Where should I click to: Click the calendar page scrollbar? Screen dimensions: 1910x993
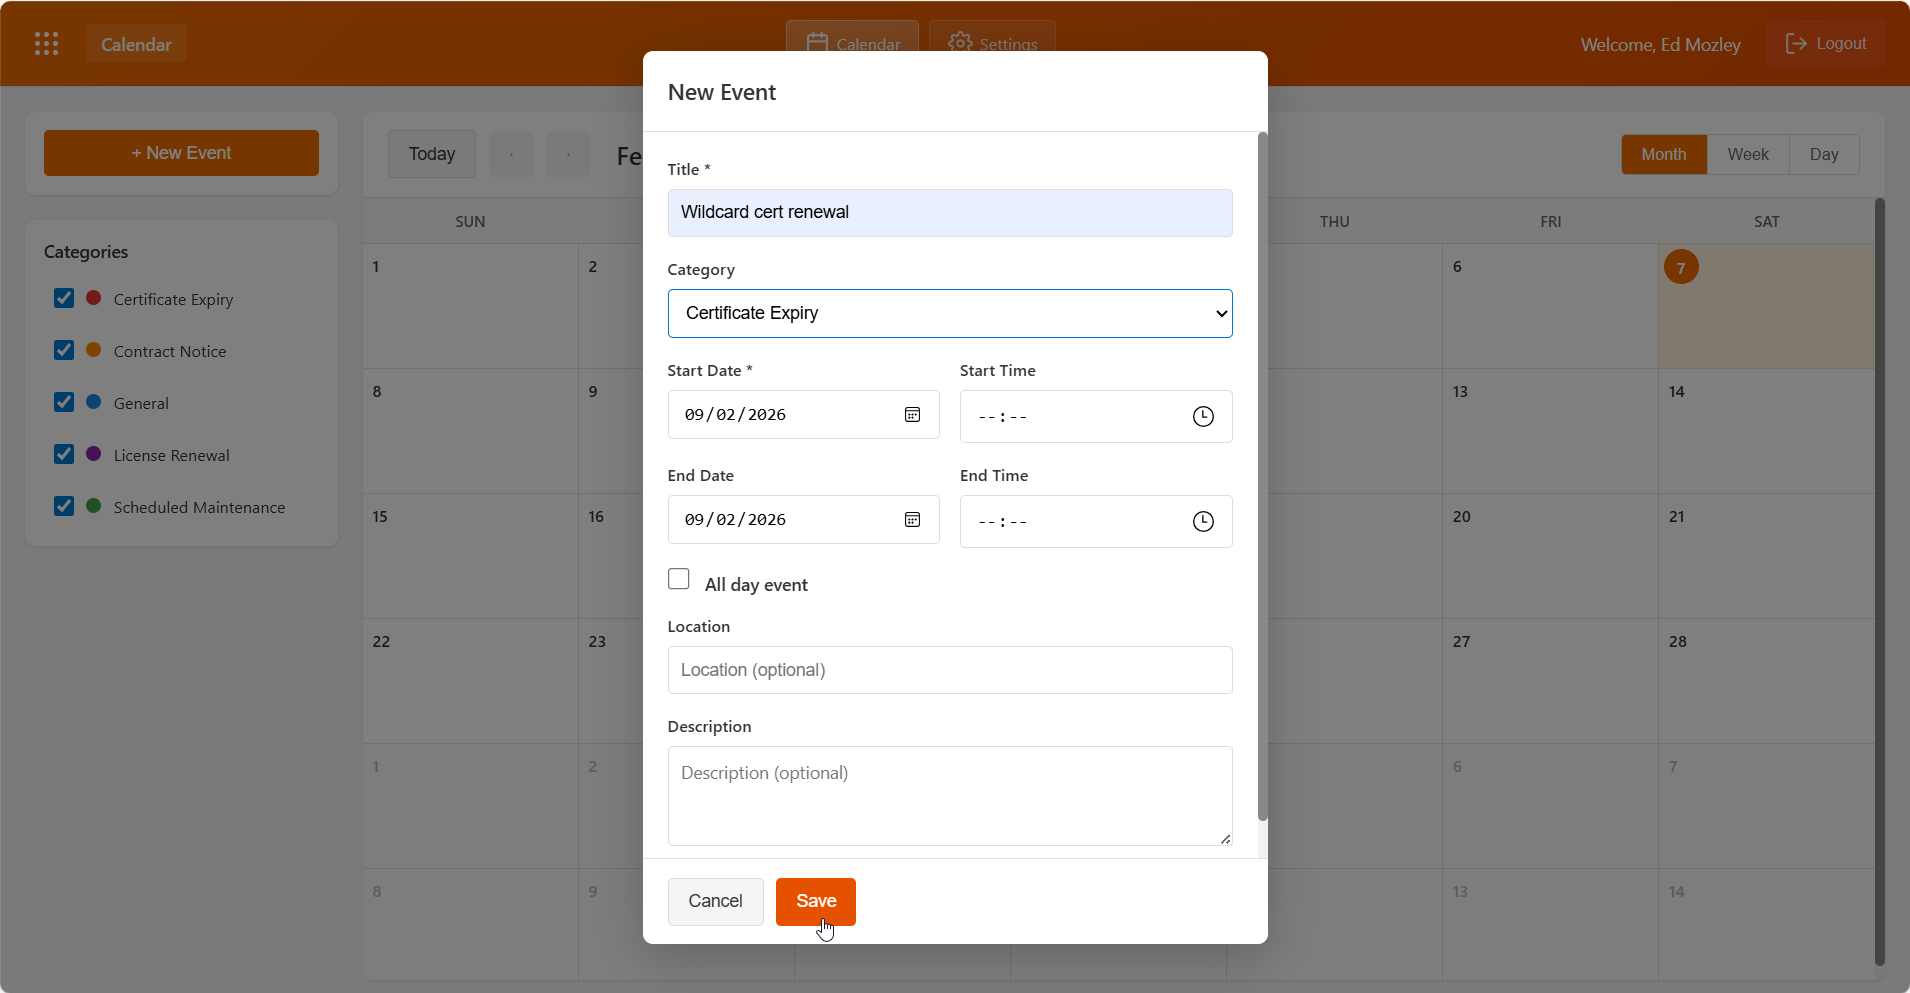(1880, 582)
